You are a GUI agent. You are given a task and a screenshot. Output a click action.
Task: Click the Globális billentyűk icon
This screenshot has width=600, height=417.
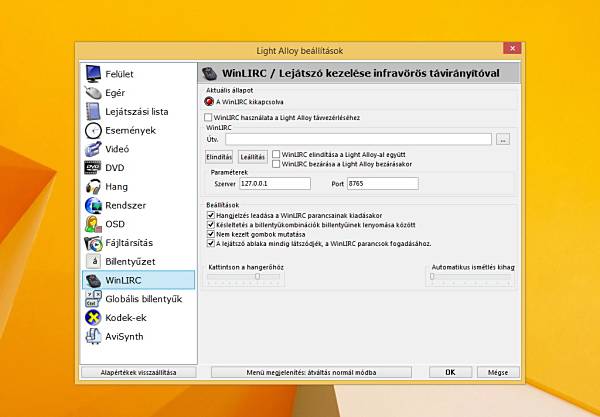coord(93,299)
